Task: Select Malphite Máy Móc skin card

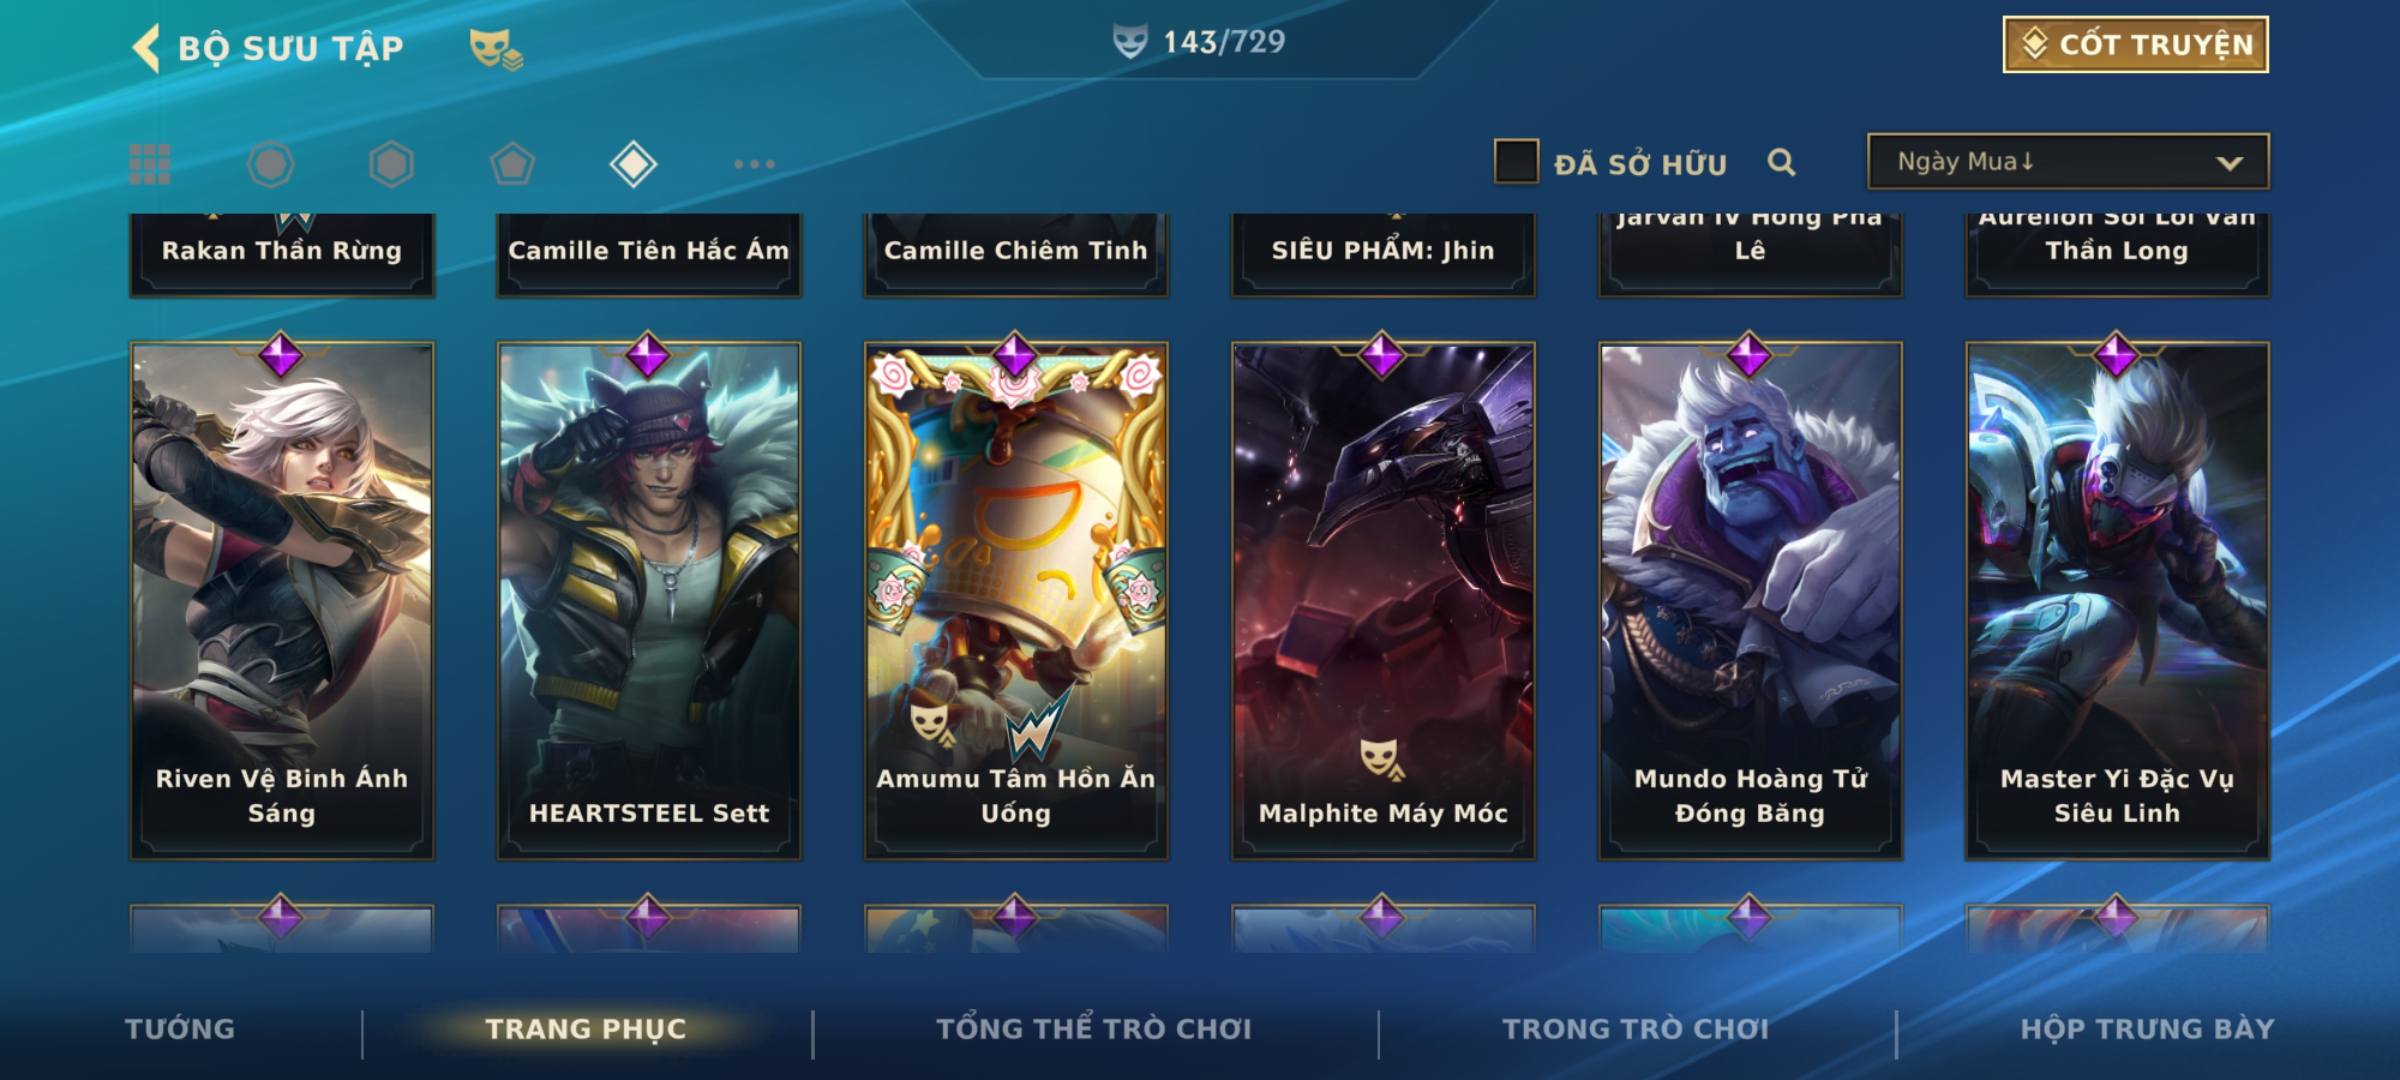Action: (x=1383, y=600)
